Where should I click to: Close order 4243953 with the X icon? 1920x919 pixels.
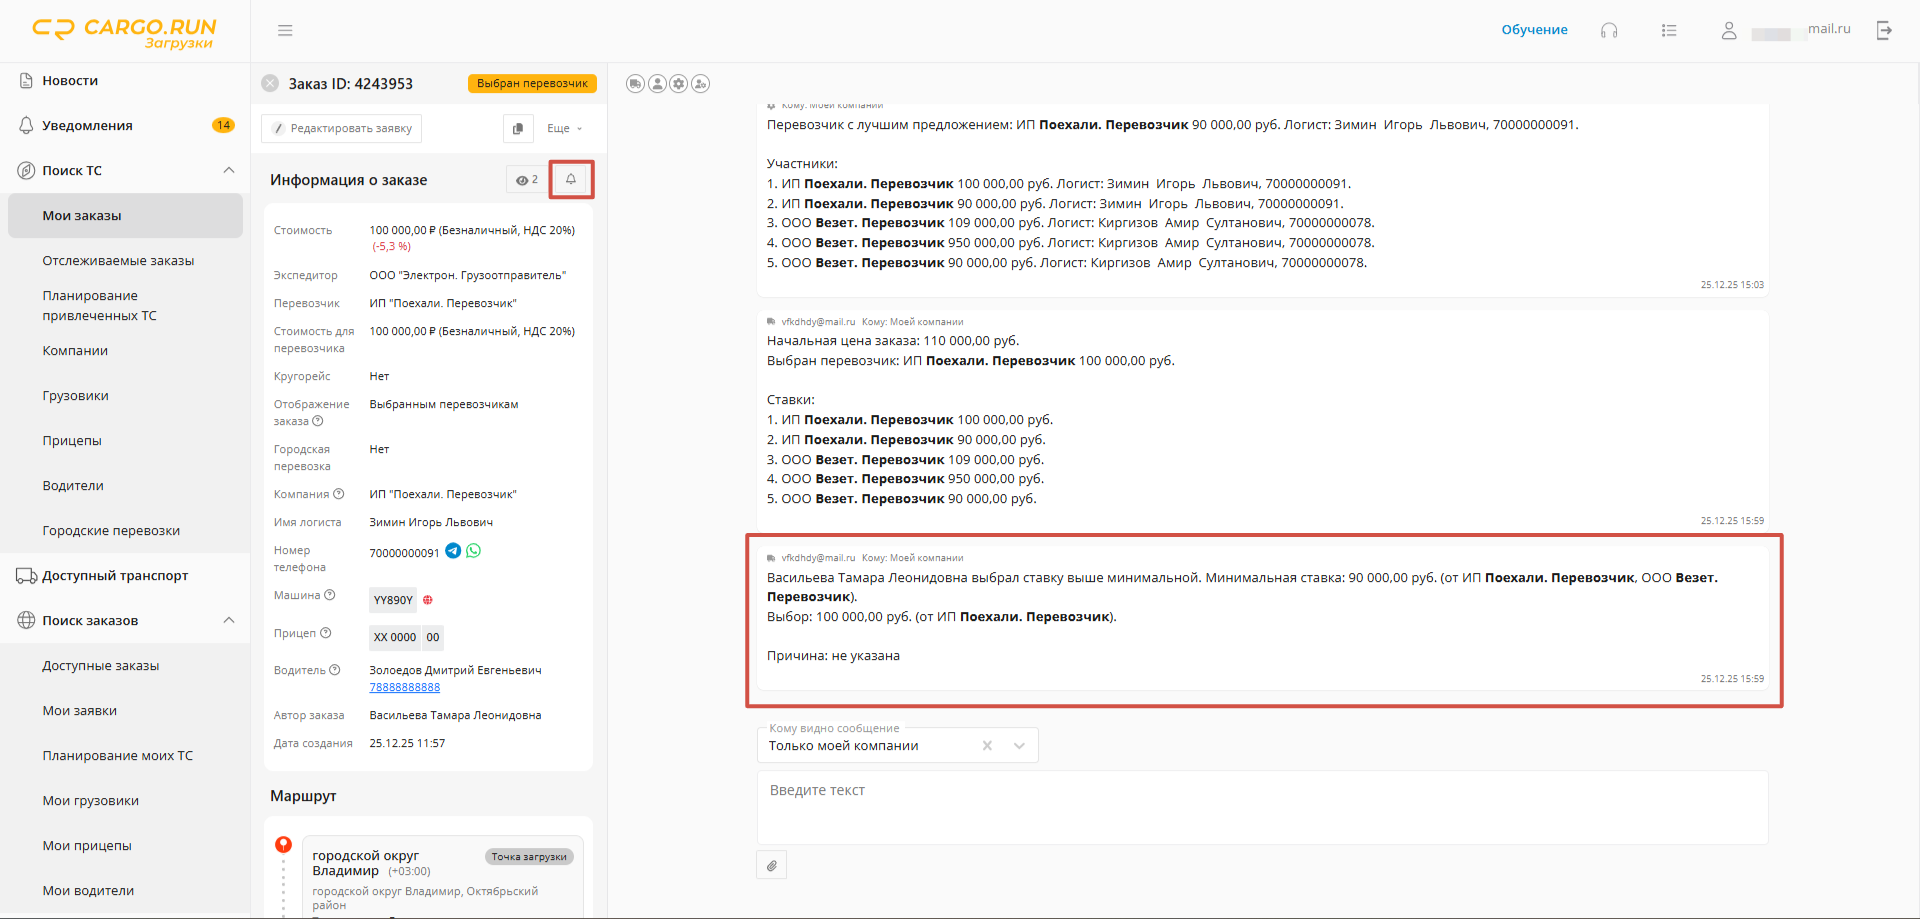tap(270, 84)
